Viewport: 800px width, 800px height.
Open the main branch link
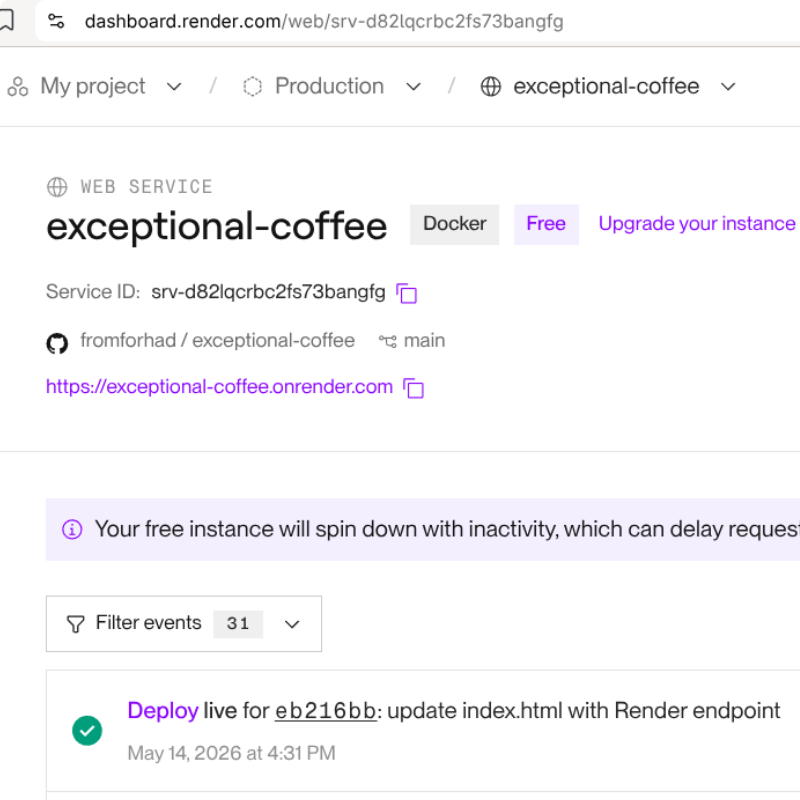pyautogui.click(x=424, y=340)
